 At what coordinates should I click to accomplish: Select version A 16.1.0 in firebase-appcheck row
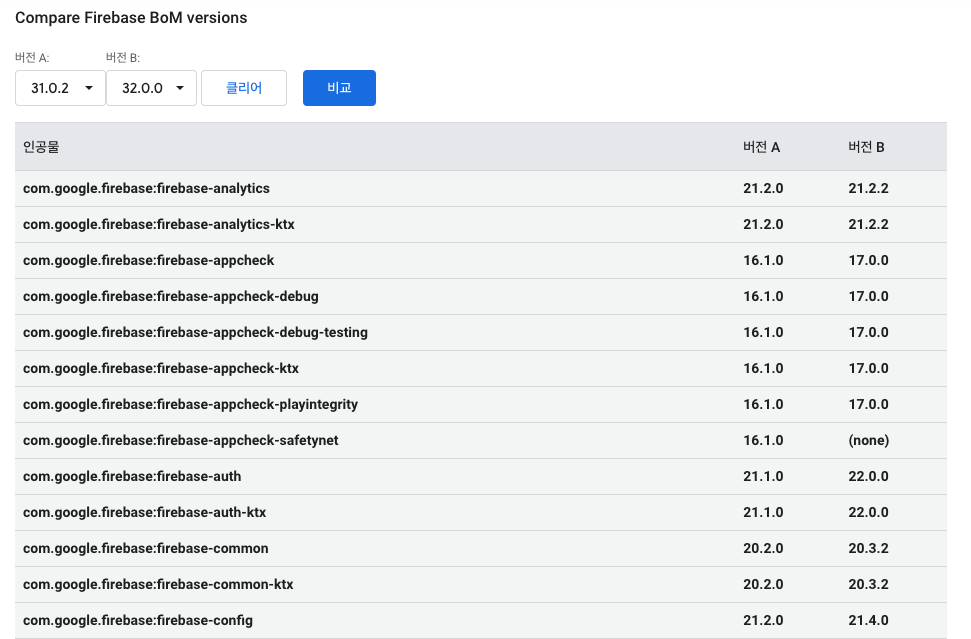coord(763,260)
